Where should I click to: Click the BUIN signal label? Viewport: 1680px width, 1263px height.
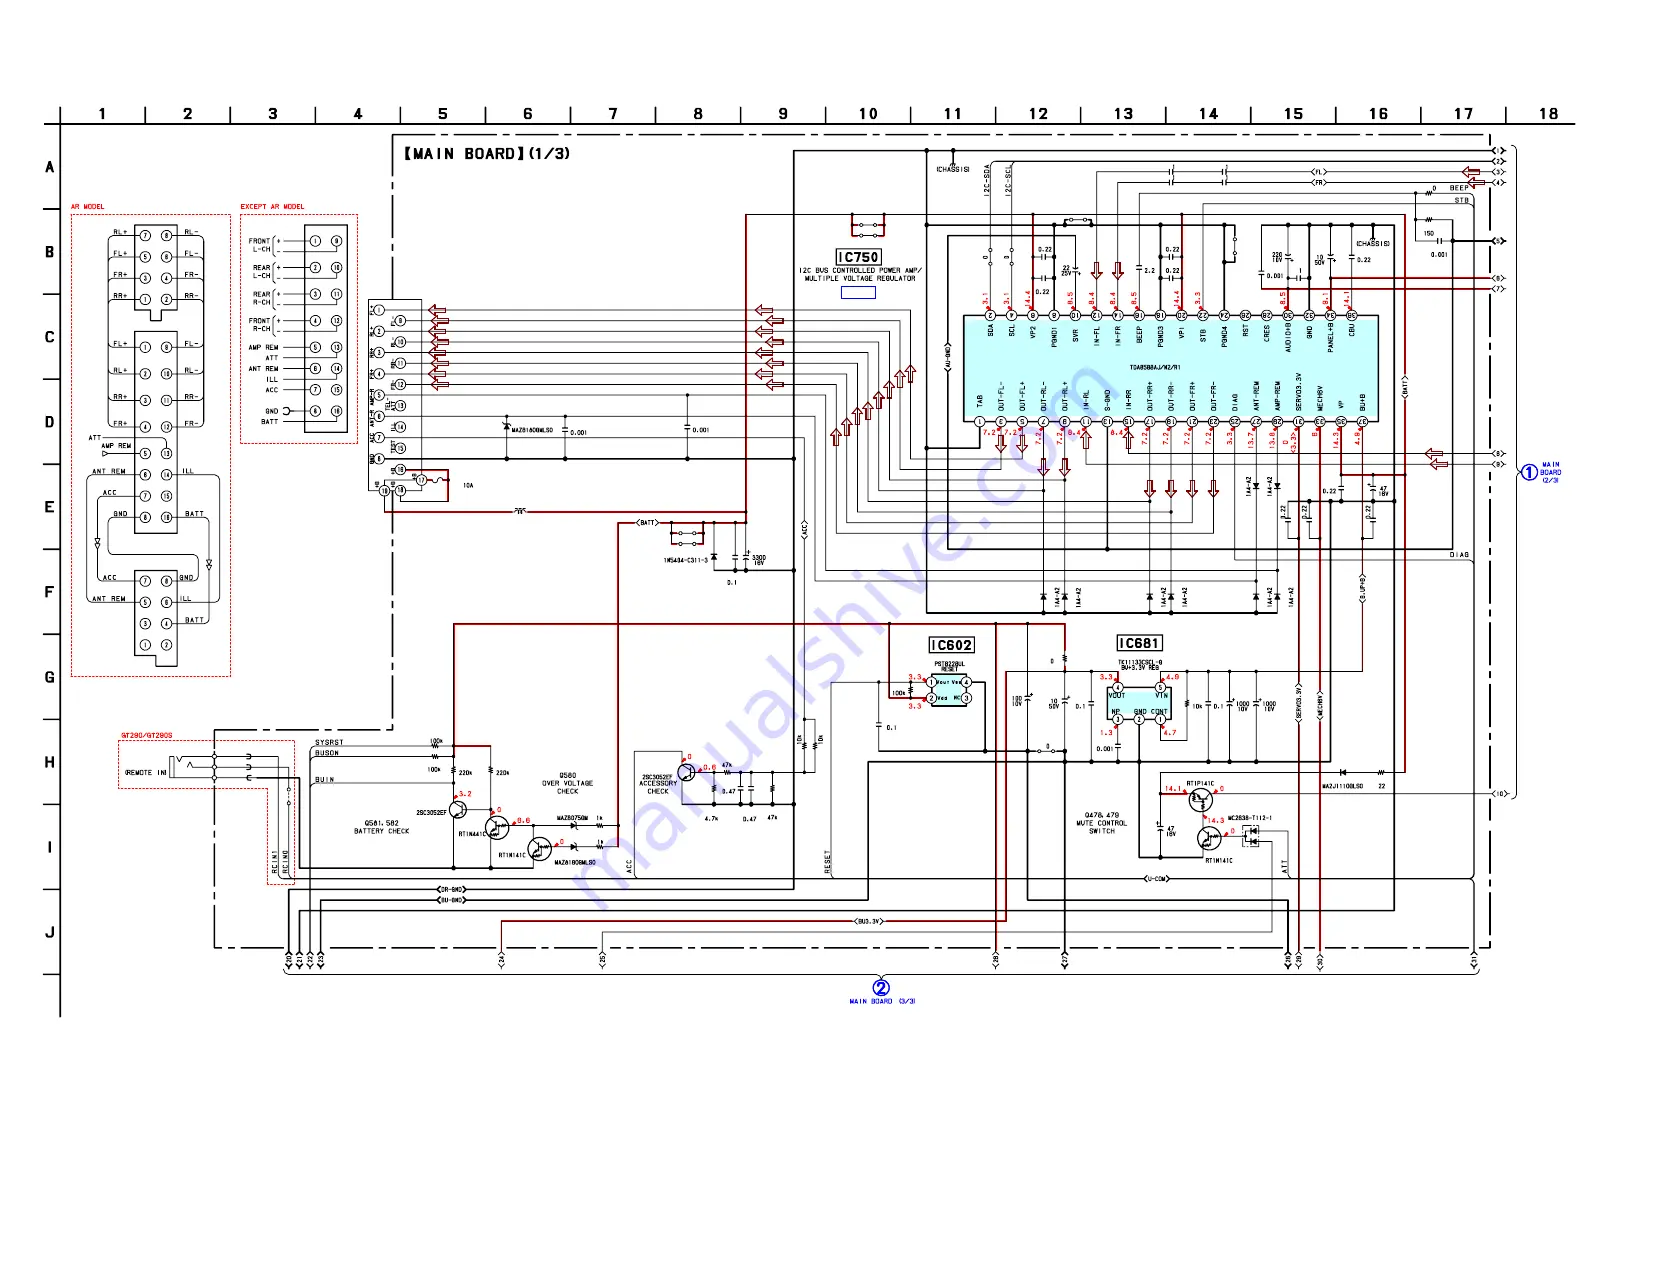325,779
